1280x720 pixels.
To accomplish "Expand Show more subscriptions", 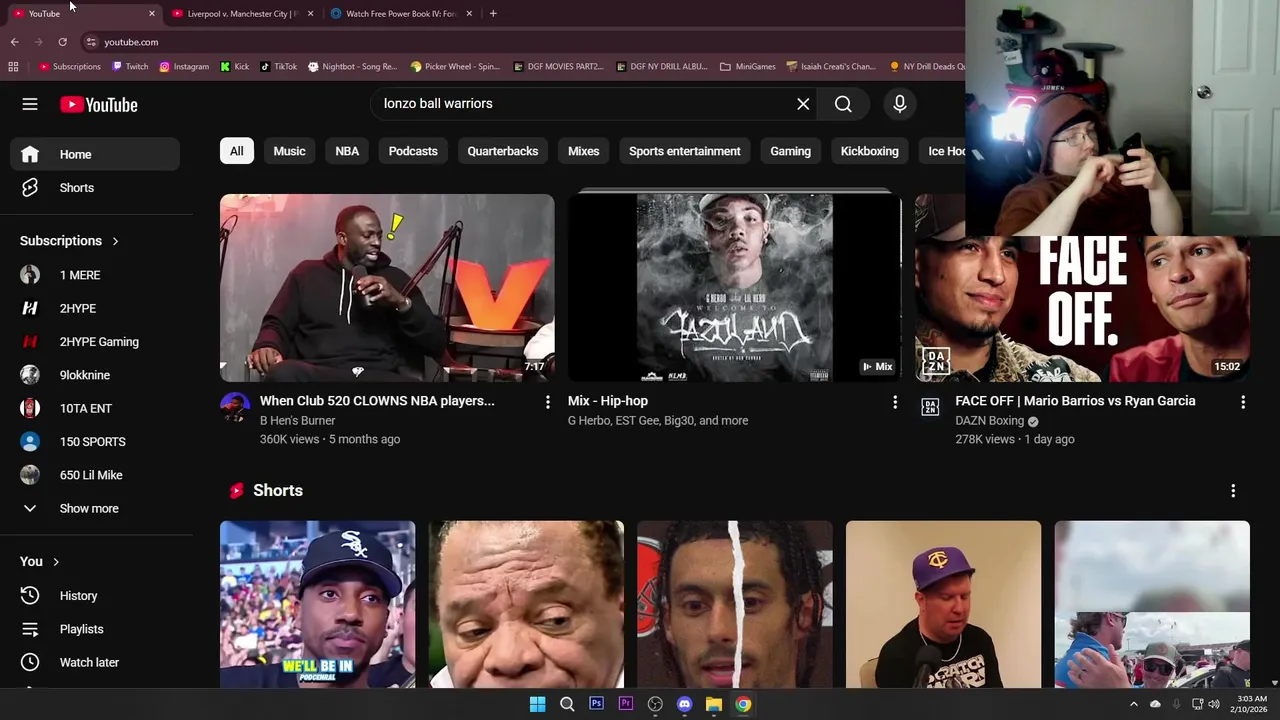I will click(x=95, y=509).
